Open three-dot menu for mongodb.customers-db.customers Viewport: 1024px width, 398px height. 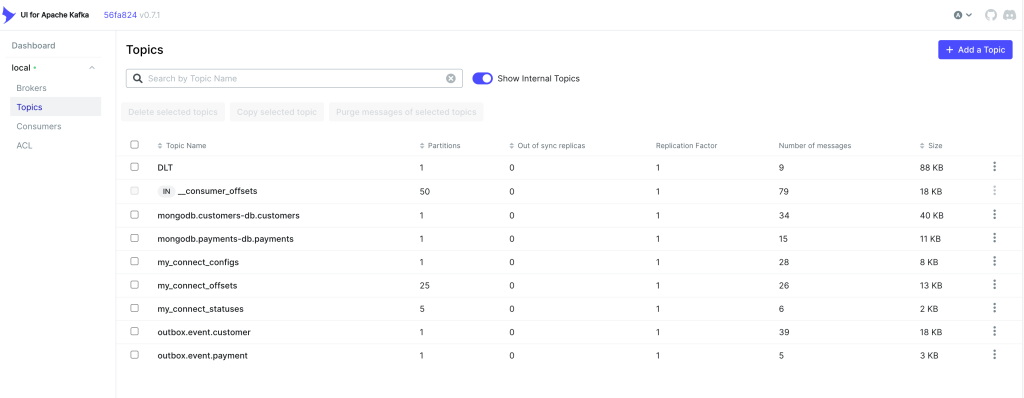[994, 214]
